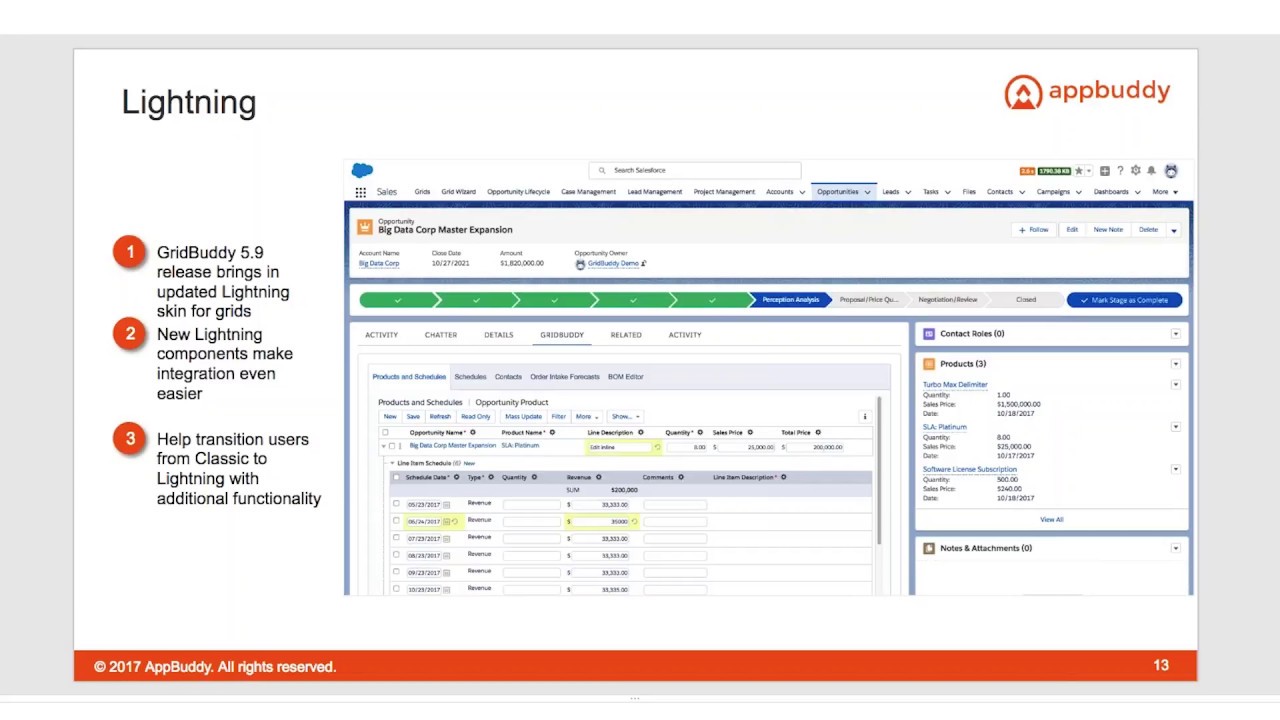Check the 10/23/2017 schedule row checkbox

pos(396,589)
